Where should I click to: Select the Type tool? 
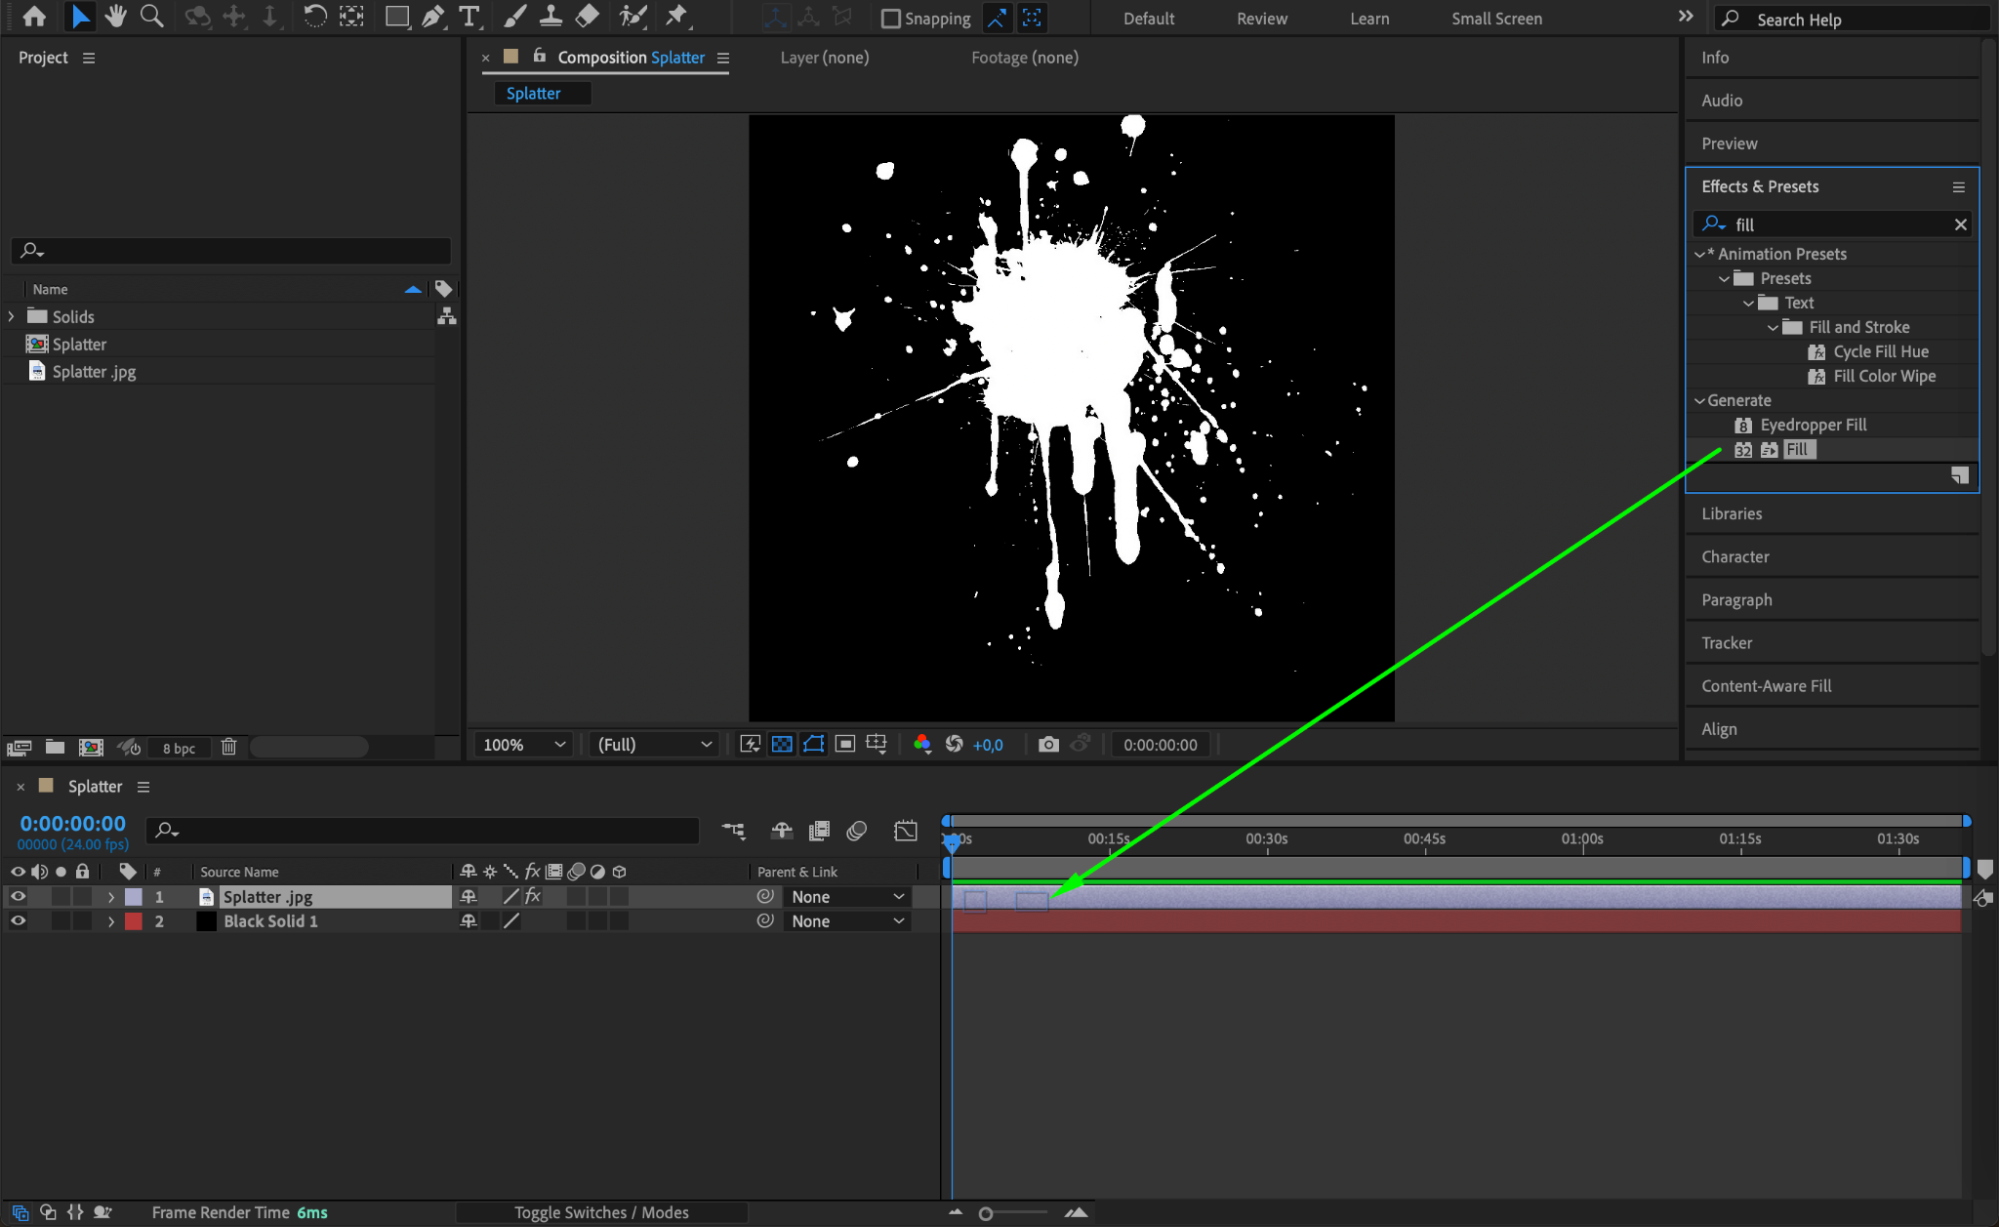[468, 16]
